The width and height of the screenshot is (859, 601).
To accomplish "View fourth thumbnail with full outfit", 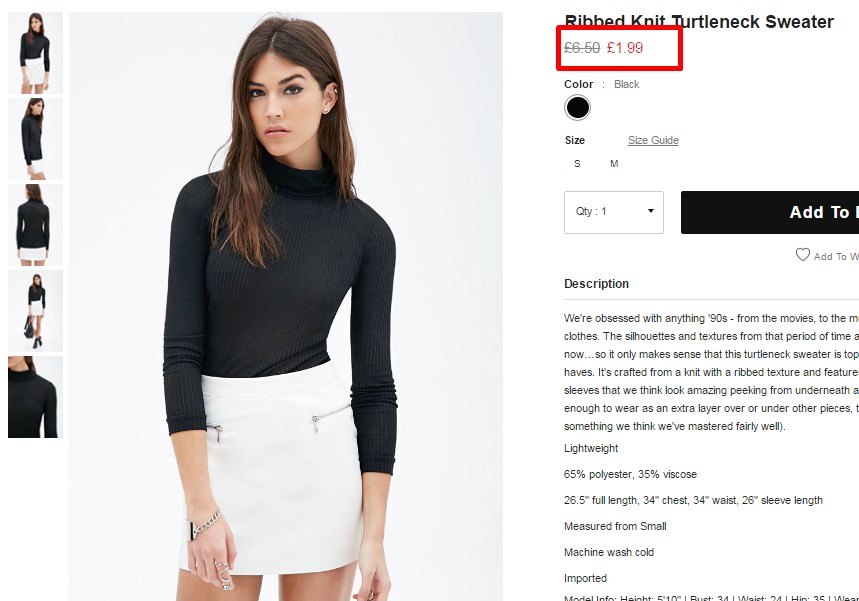I will 36,311.
